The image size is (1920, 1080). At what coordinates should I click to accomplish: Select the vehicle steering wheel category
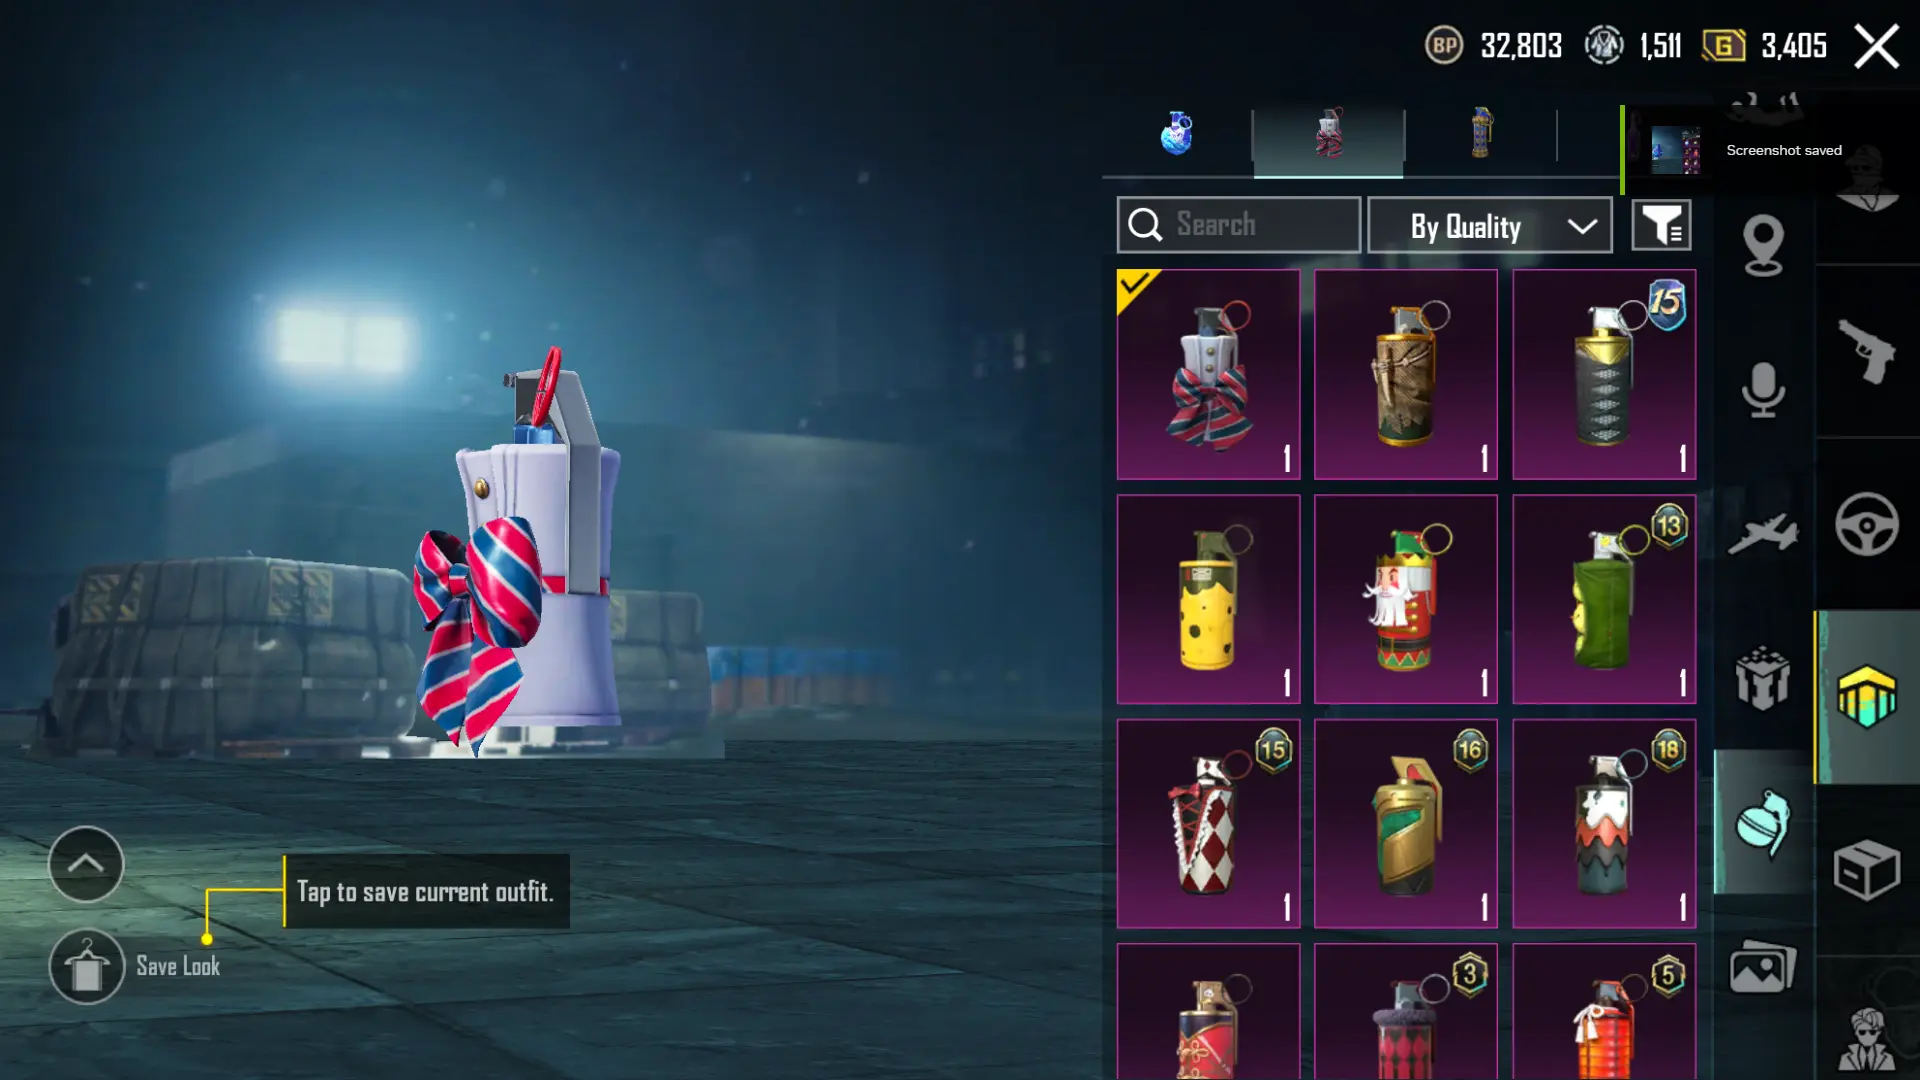[1866, 524]
